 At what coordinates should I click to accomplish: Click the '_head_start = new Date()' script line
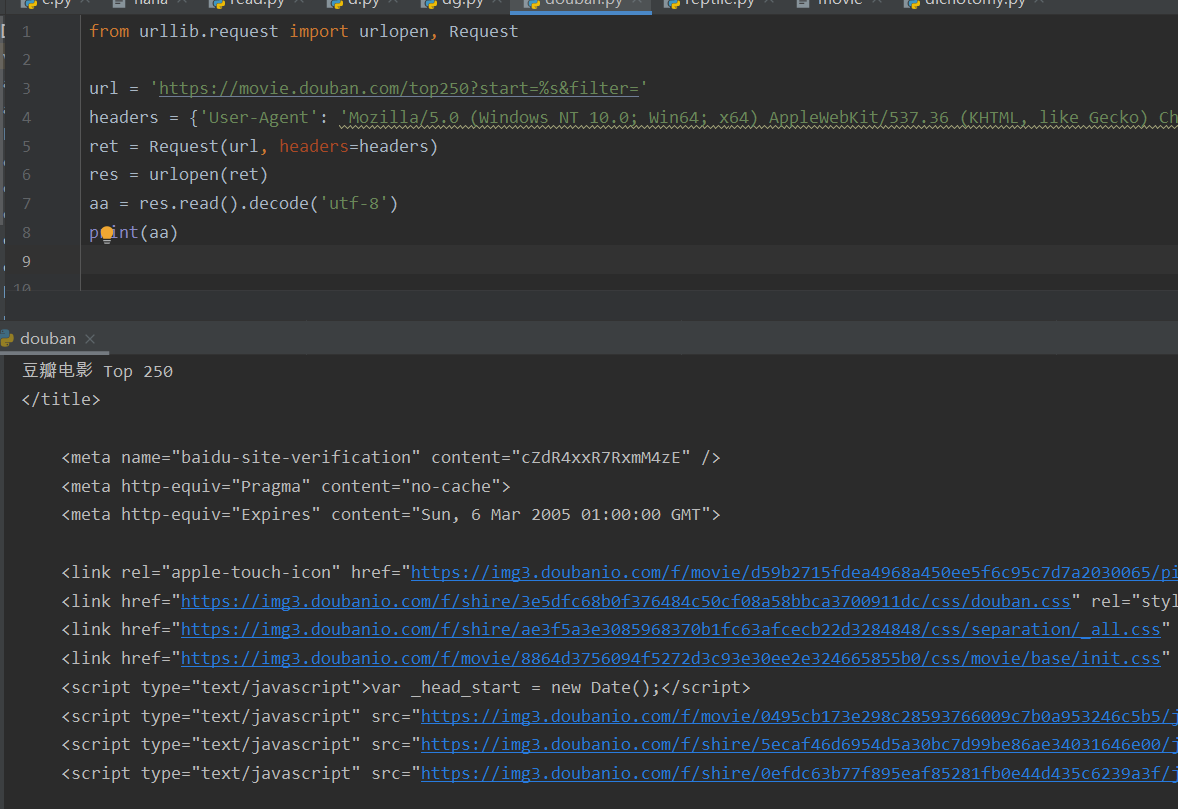(406, 687)
